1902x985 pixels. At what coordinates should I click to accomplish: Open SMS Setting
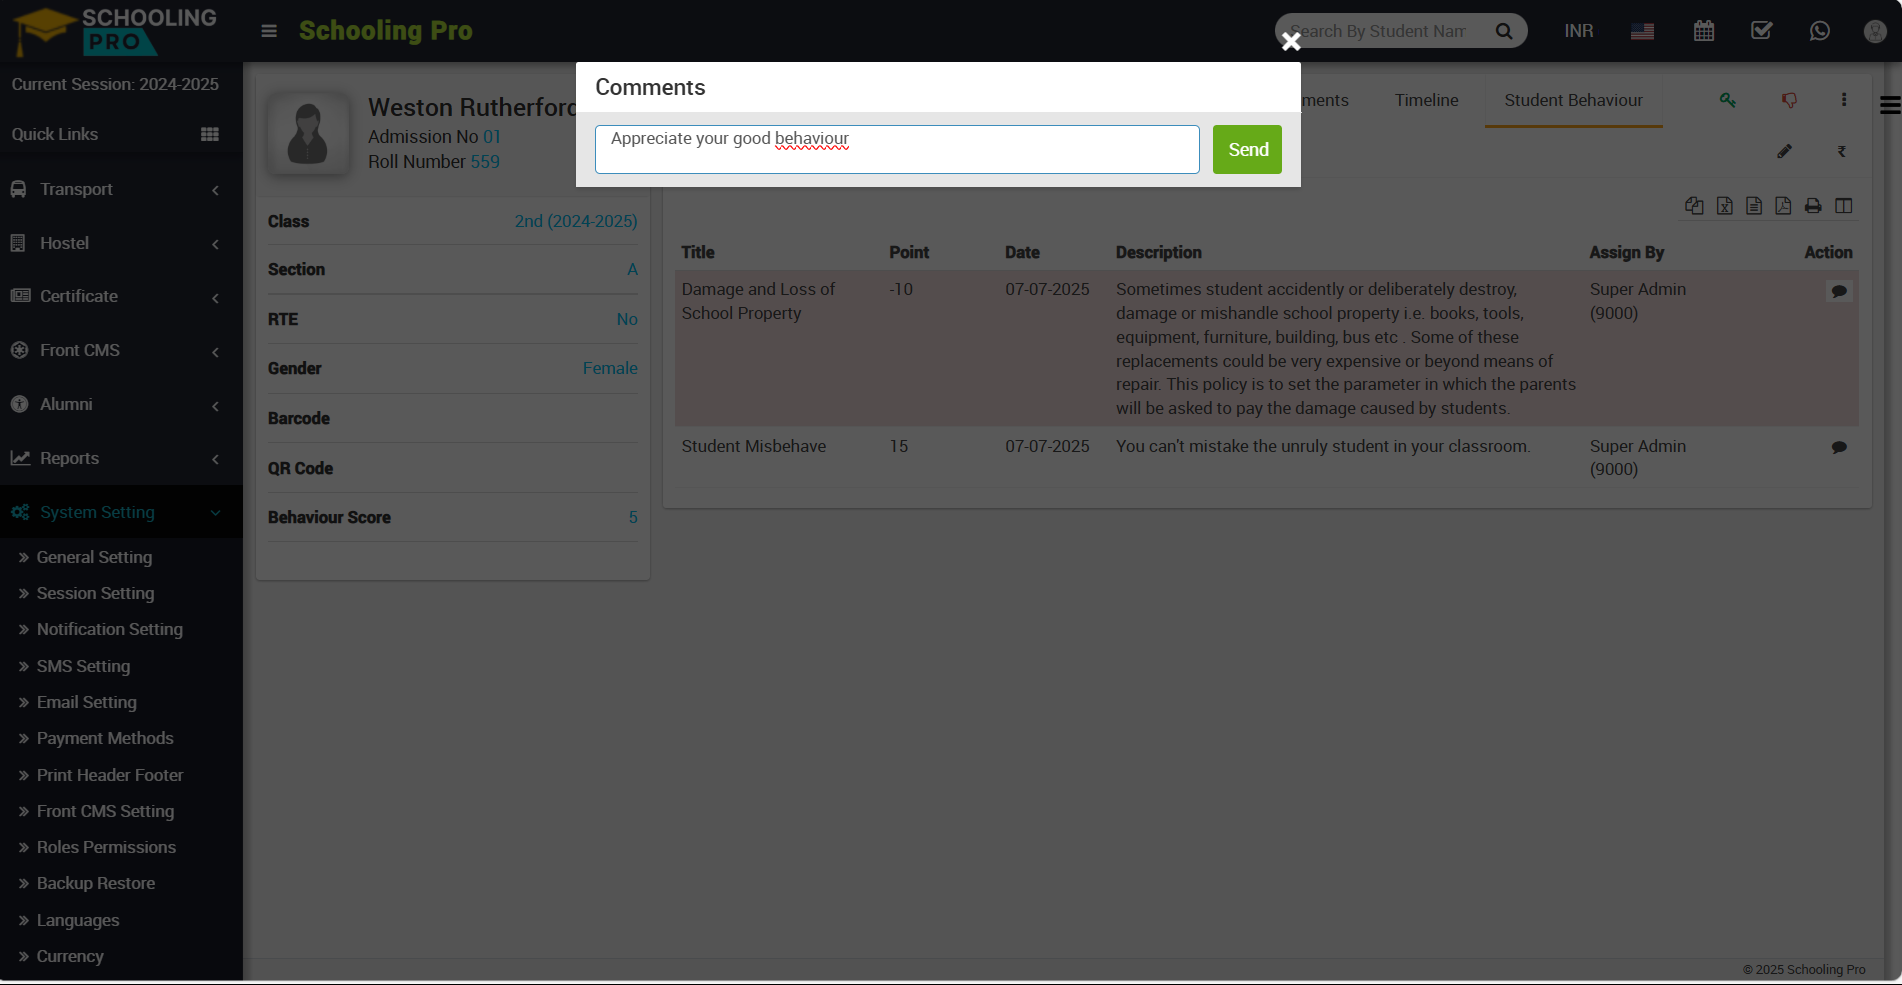tap(83, 666)
